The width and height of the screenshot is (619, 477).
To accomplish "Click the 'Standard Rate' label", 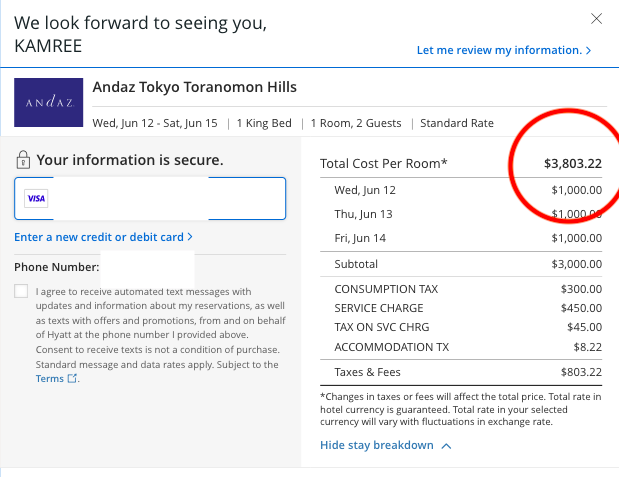I will (457, 123).
